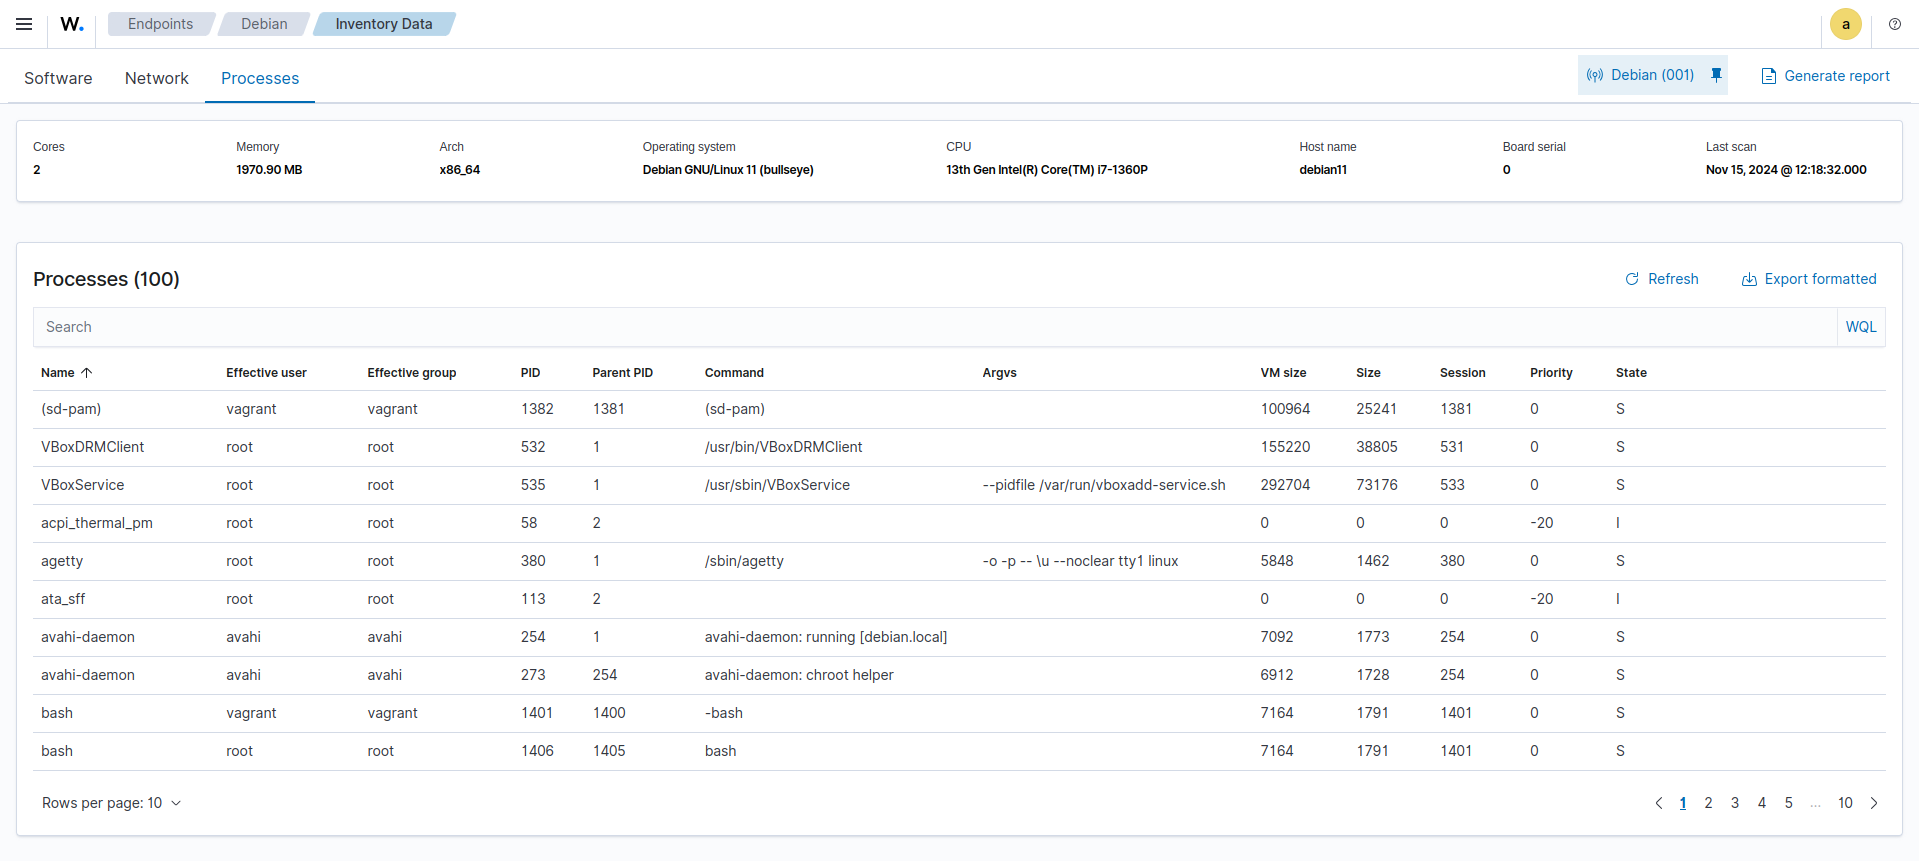Click the Wazuh W. logo
The width and height of the screenshot is (1919, 861).
72,24
